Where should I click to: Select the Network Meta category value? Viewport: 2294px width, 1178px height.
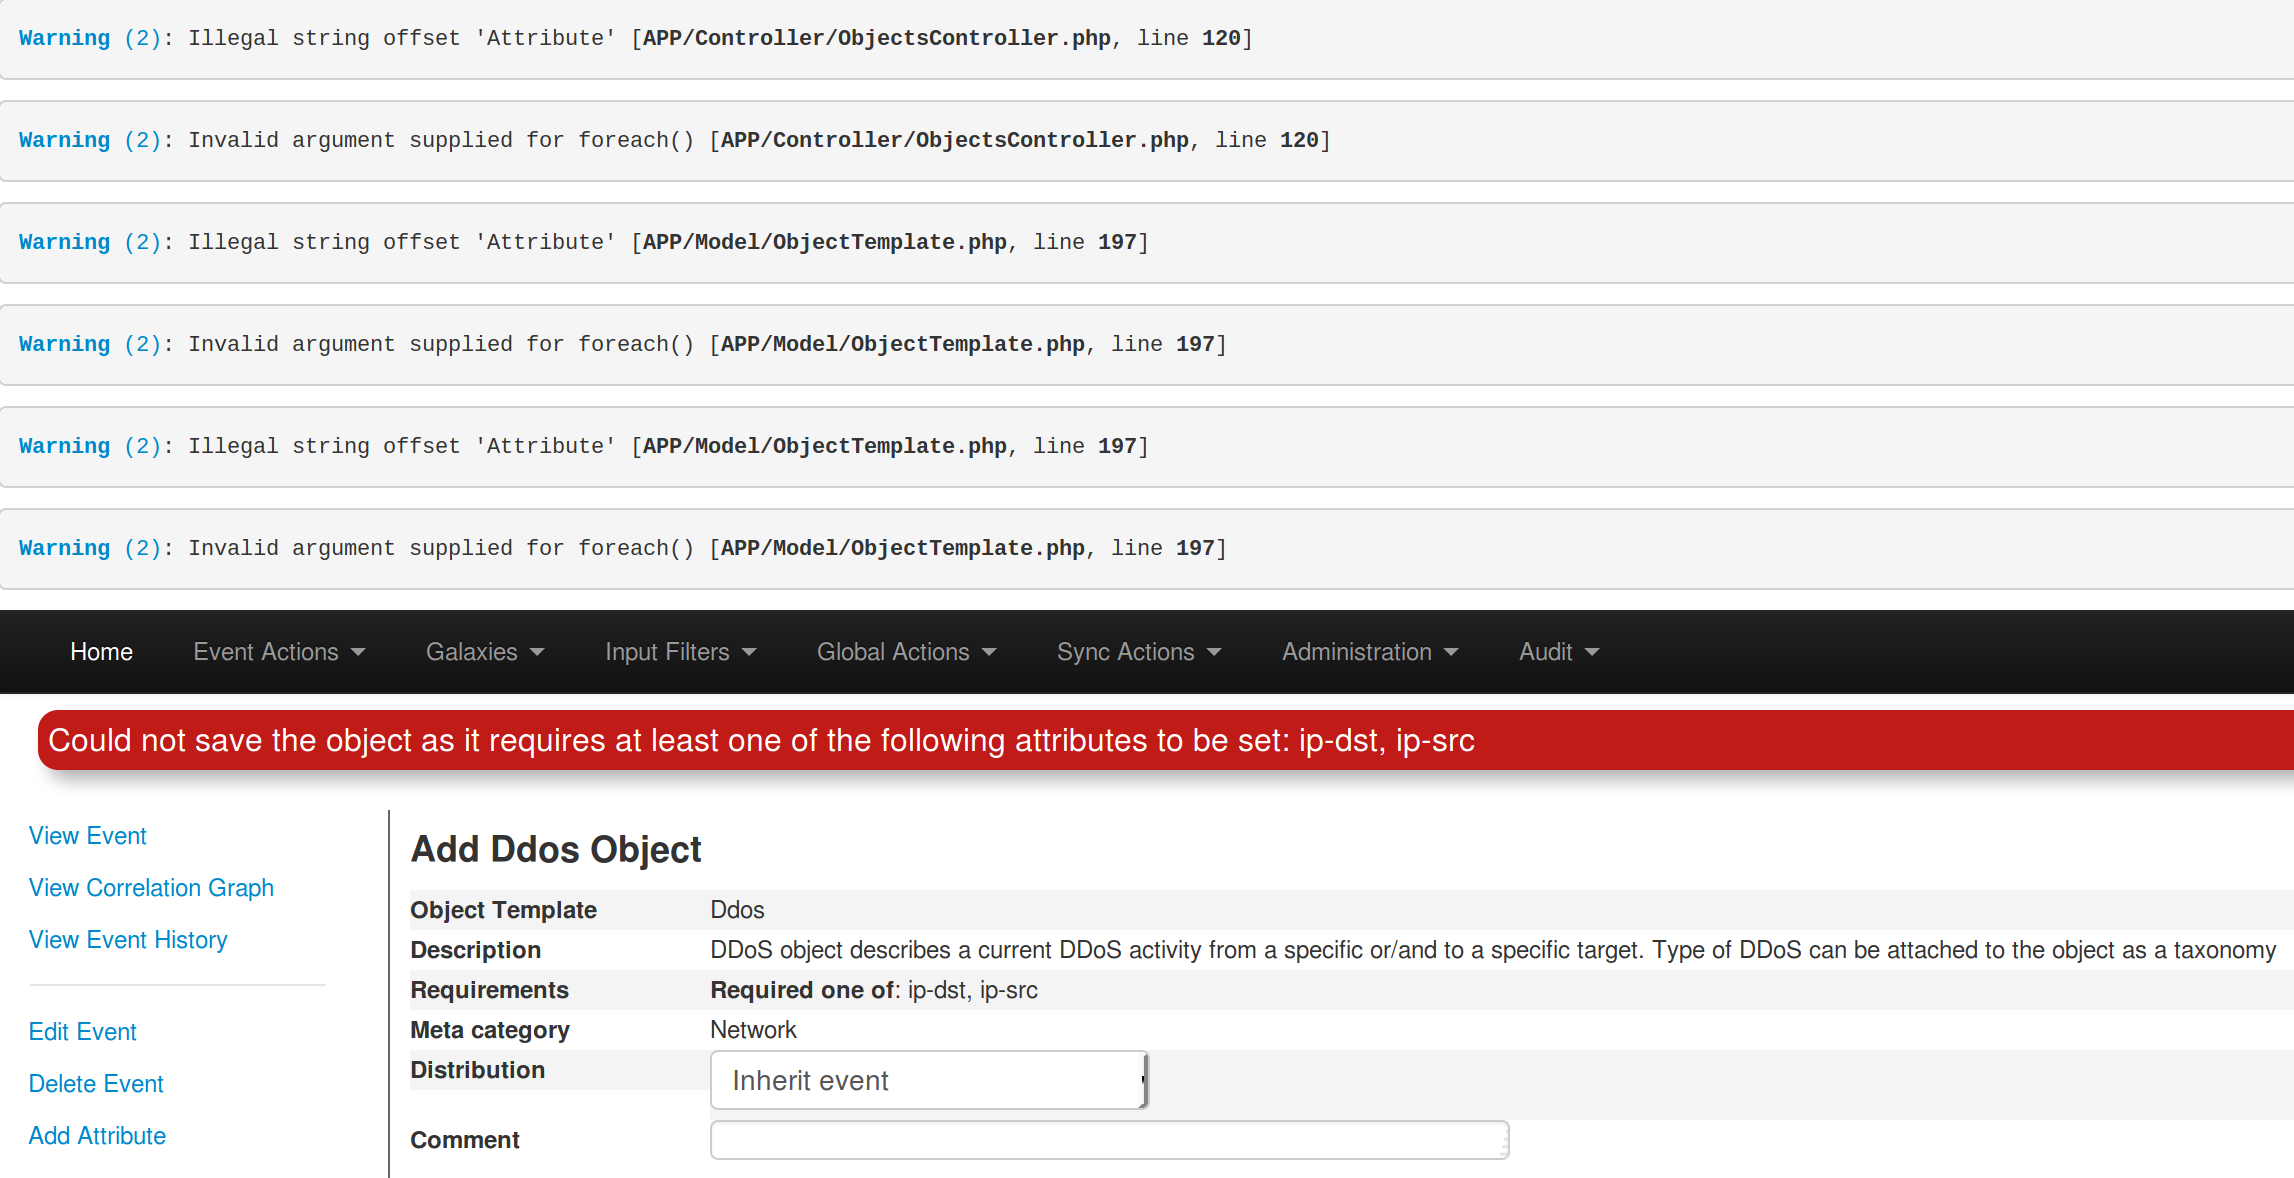click(753, 1030)
